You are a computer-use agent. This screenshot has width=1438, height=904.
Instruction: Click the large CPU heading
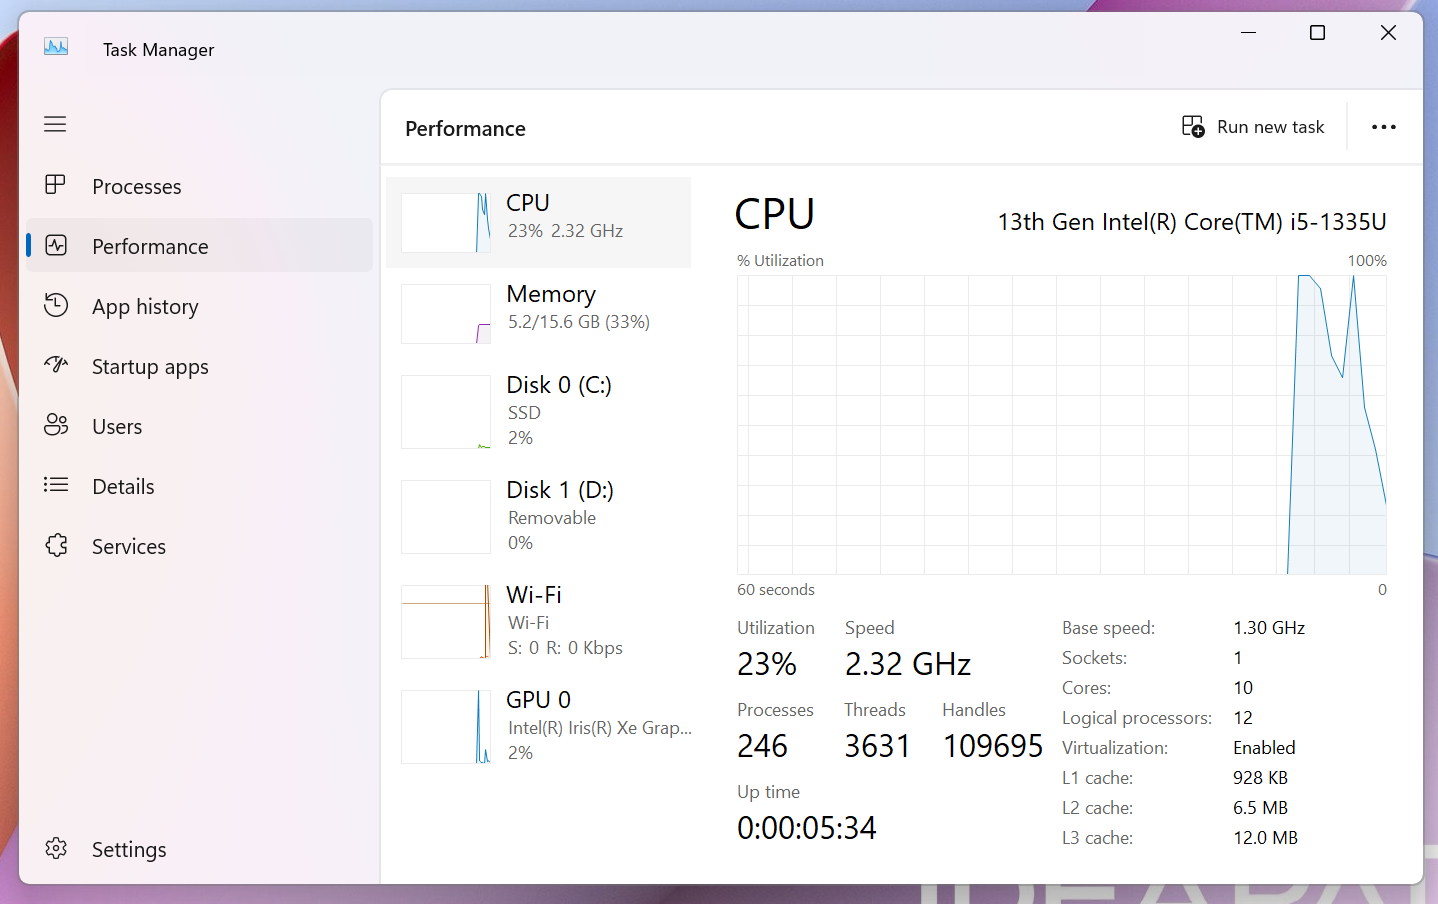point(775,214)
